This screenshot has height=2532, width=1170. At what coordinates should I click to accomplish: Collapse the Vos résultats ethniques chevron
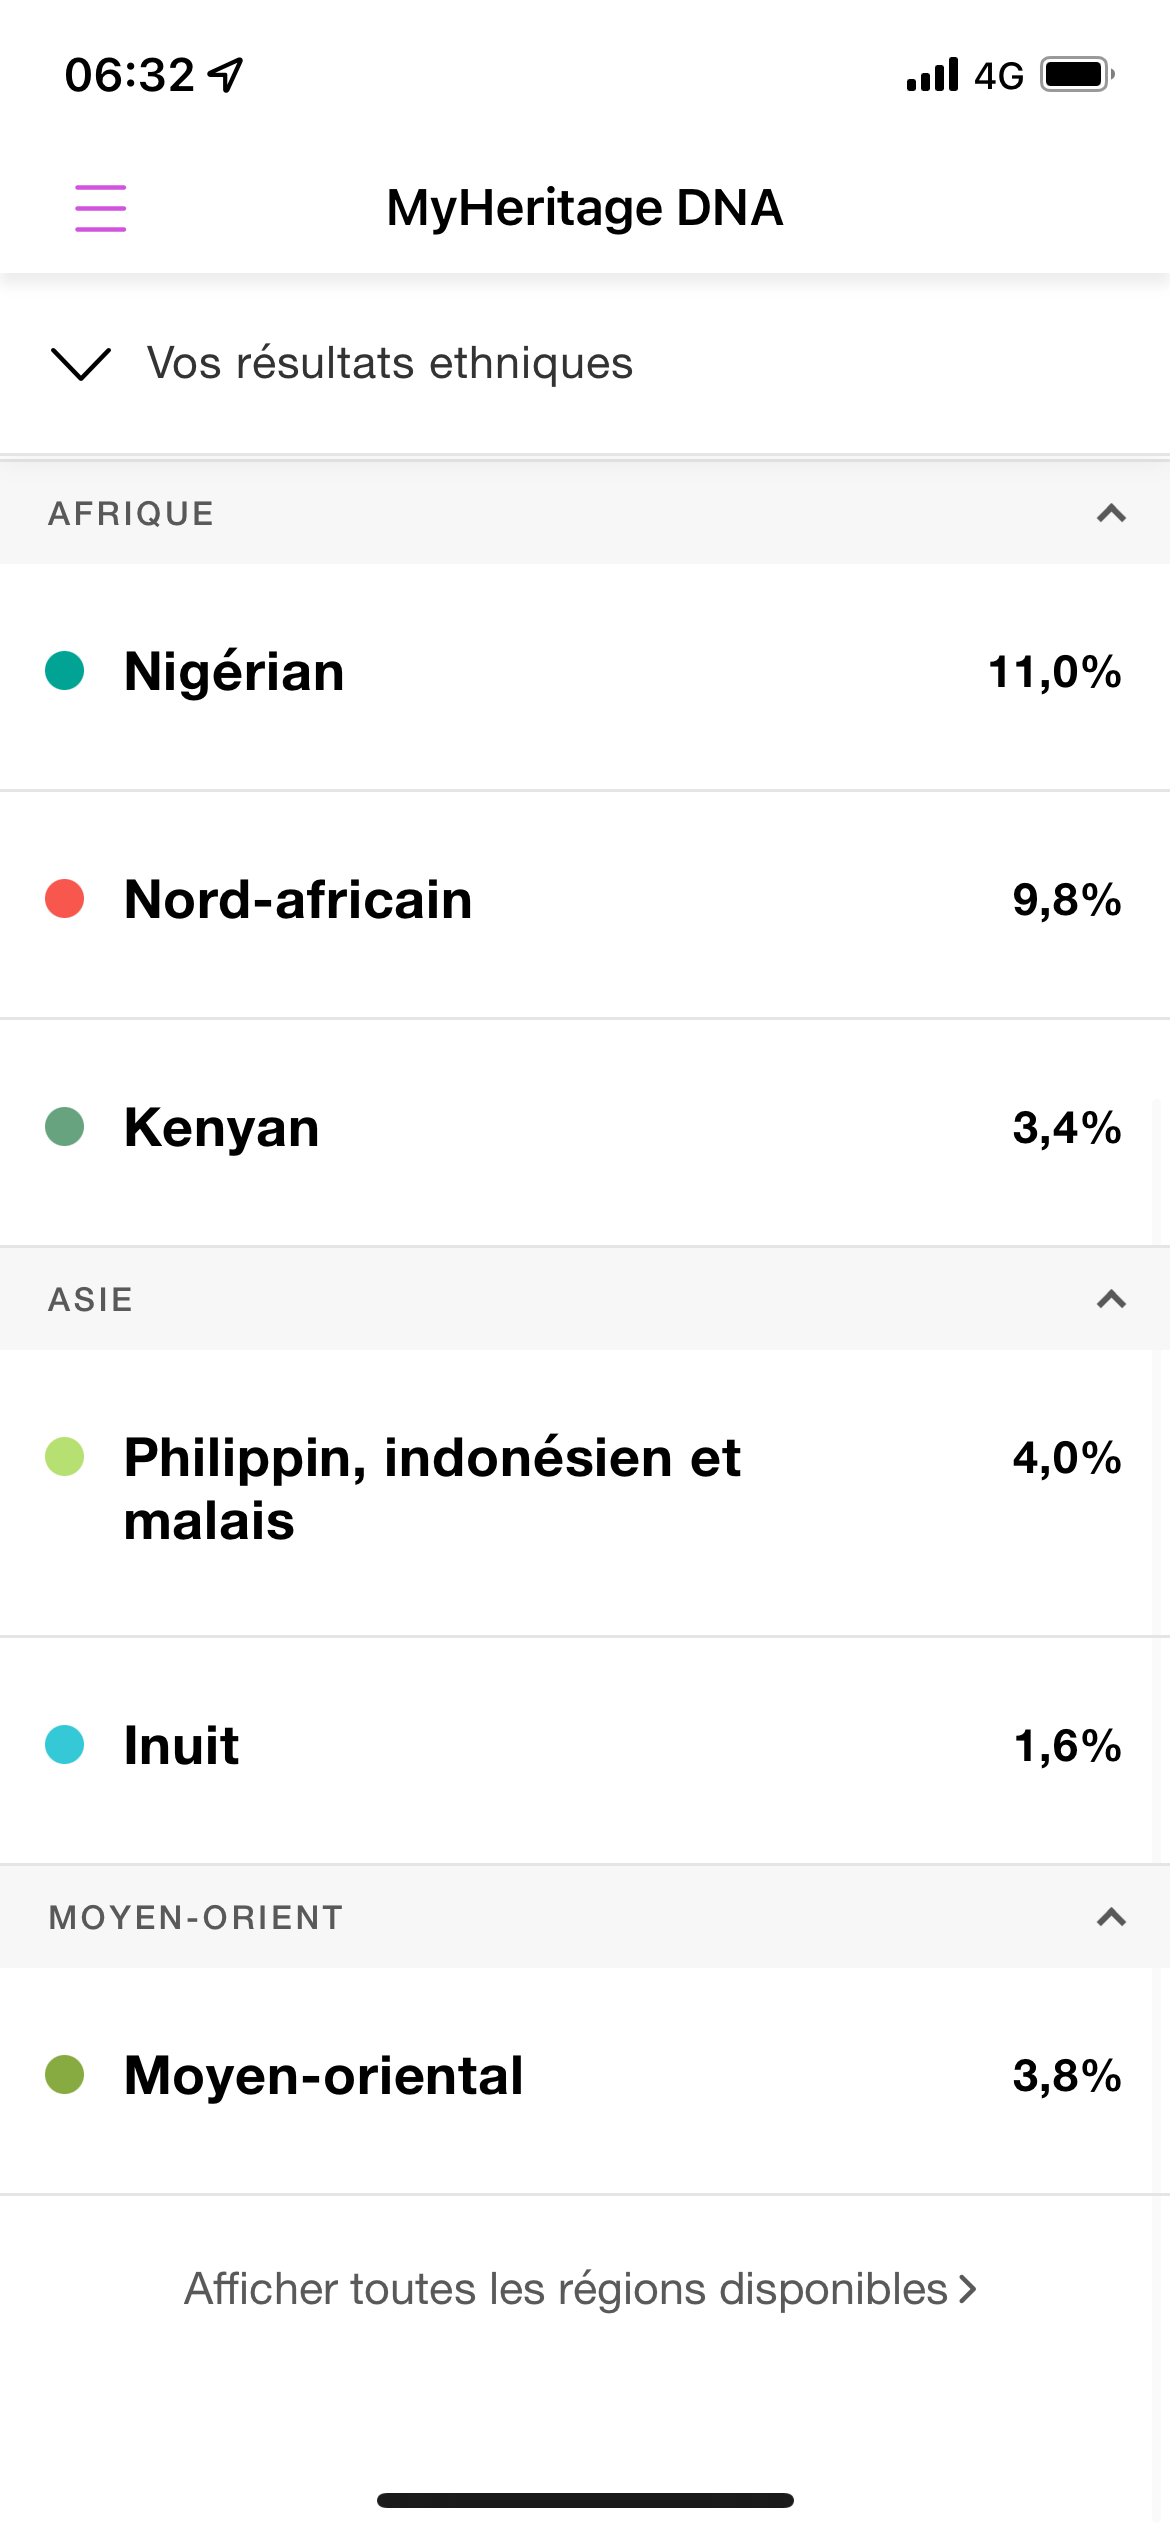80,364
